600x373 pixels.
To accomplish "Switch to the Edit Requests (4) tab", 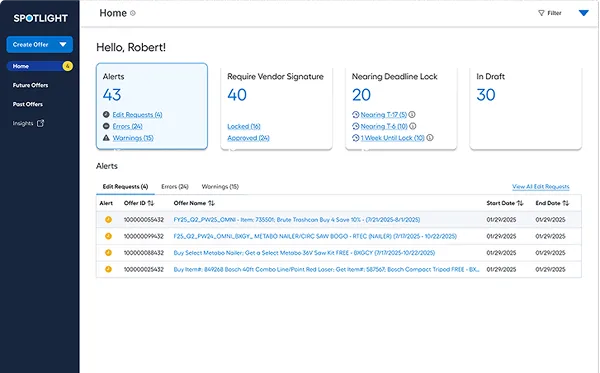I will 125,187.
